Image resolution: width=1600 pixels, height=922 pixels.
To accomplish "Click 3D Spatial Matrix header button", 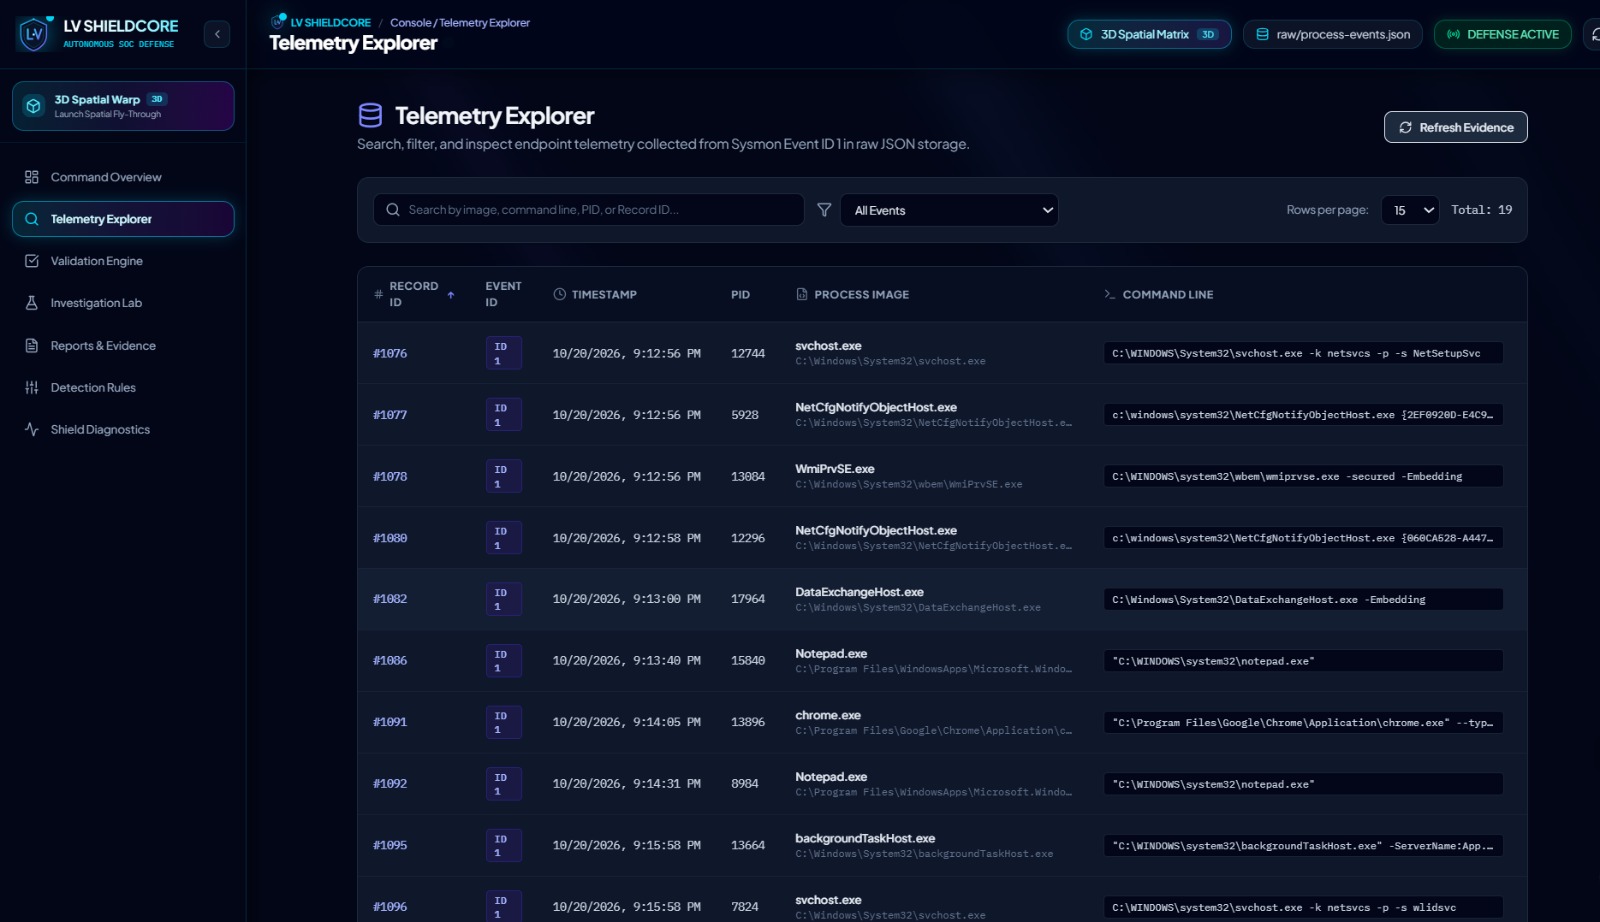I will click(x=1149, y=34).
